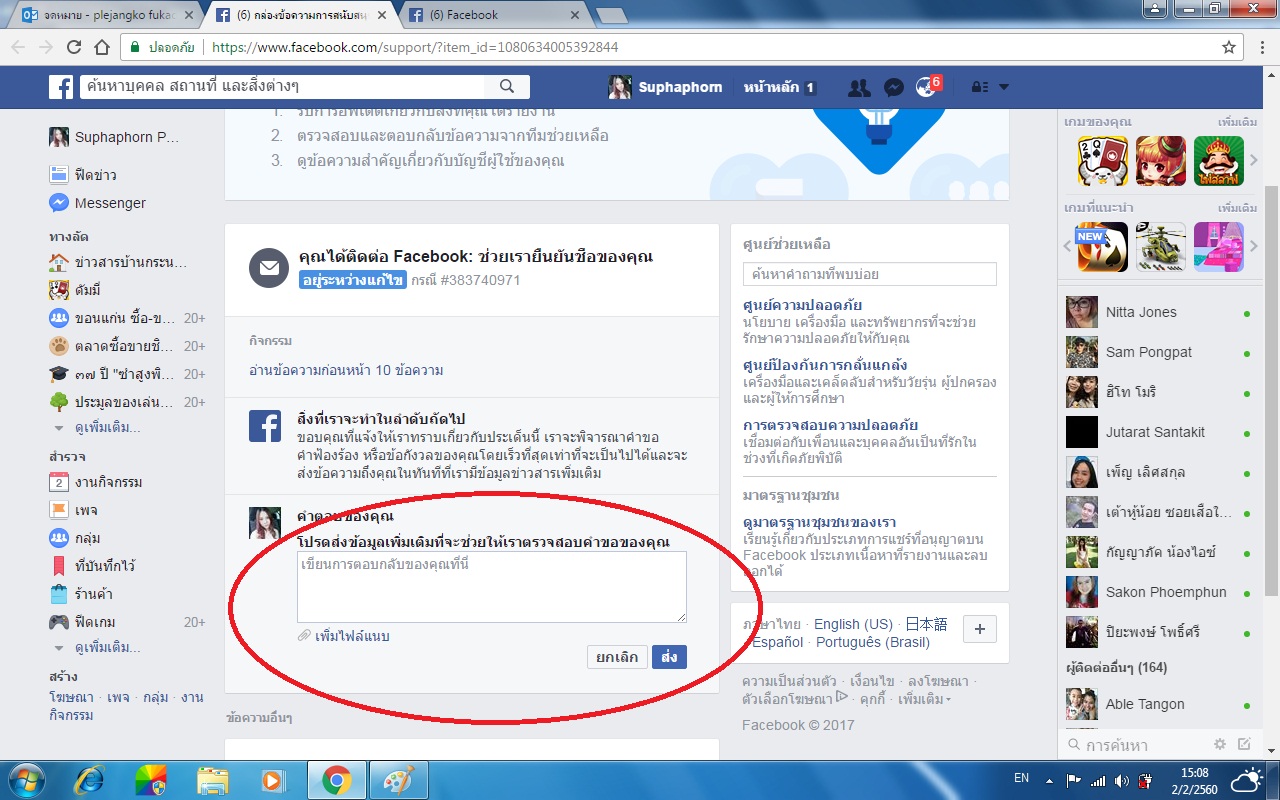Select 日本語 language
The image size is (1280, 800).
click(x=926, y=624)
